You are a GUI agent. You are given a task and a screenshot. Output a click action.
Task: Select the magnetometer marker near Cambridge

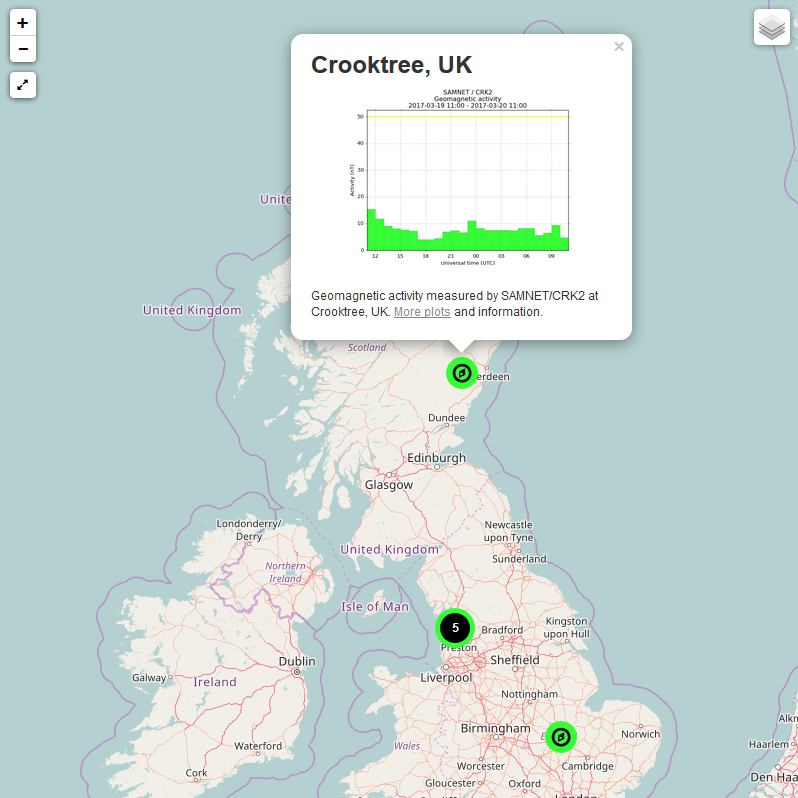click(561, 737)
